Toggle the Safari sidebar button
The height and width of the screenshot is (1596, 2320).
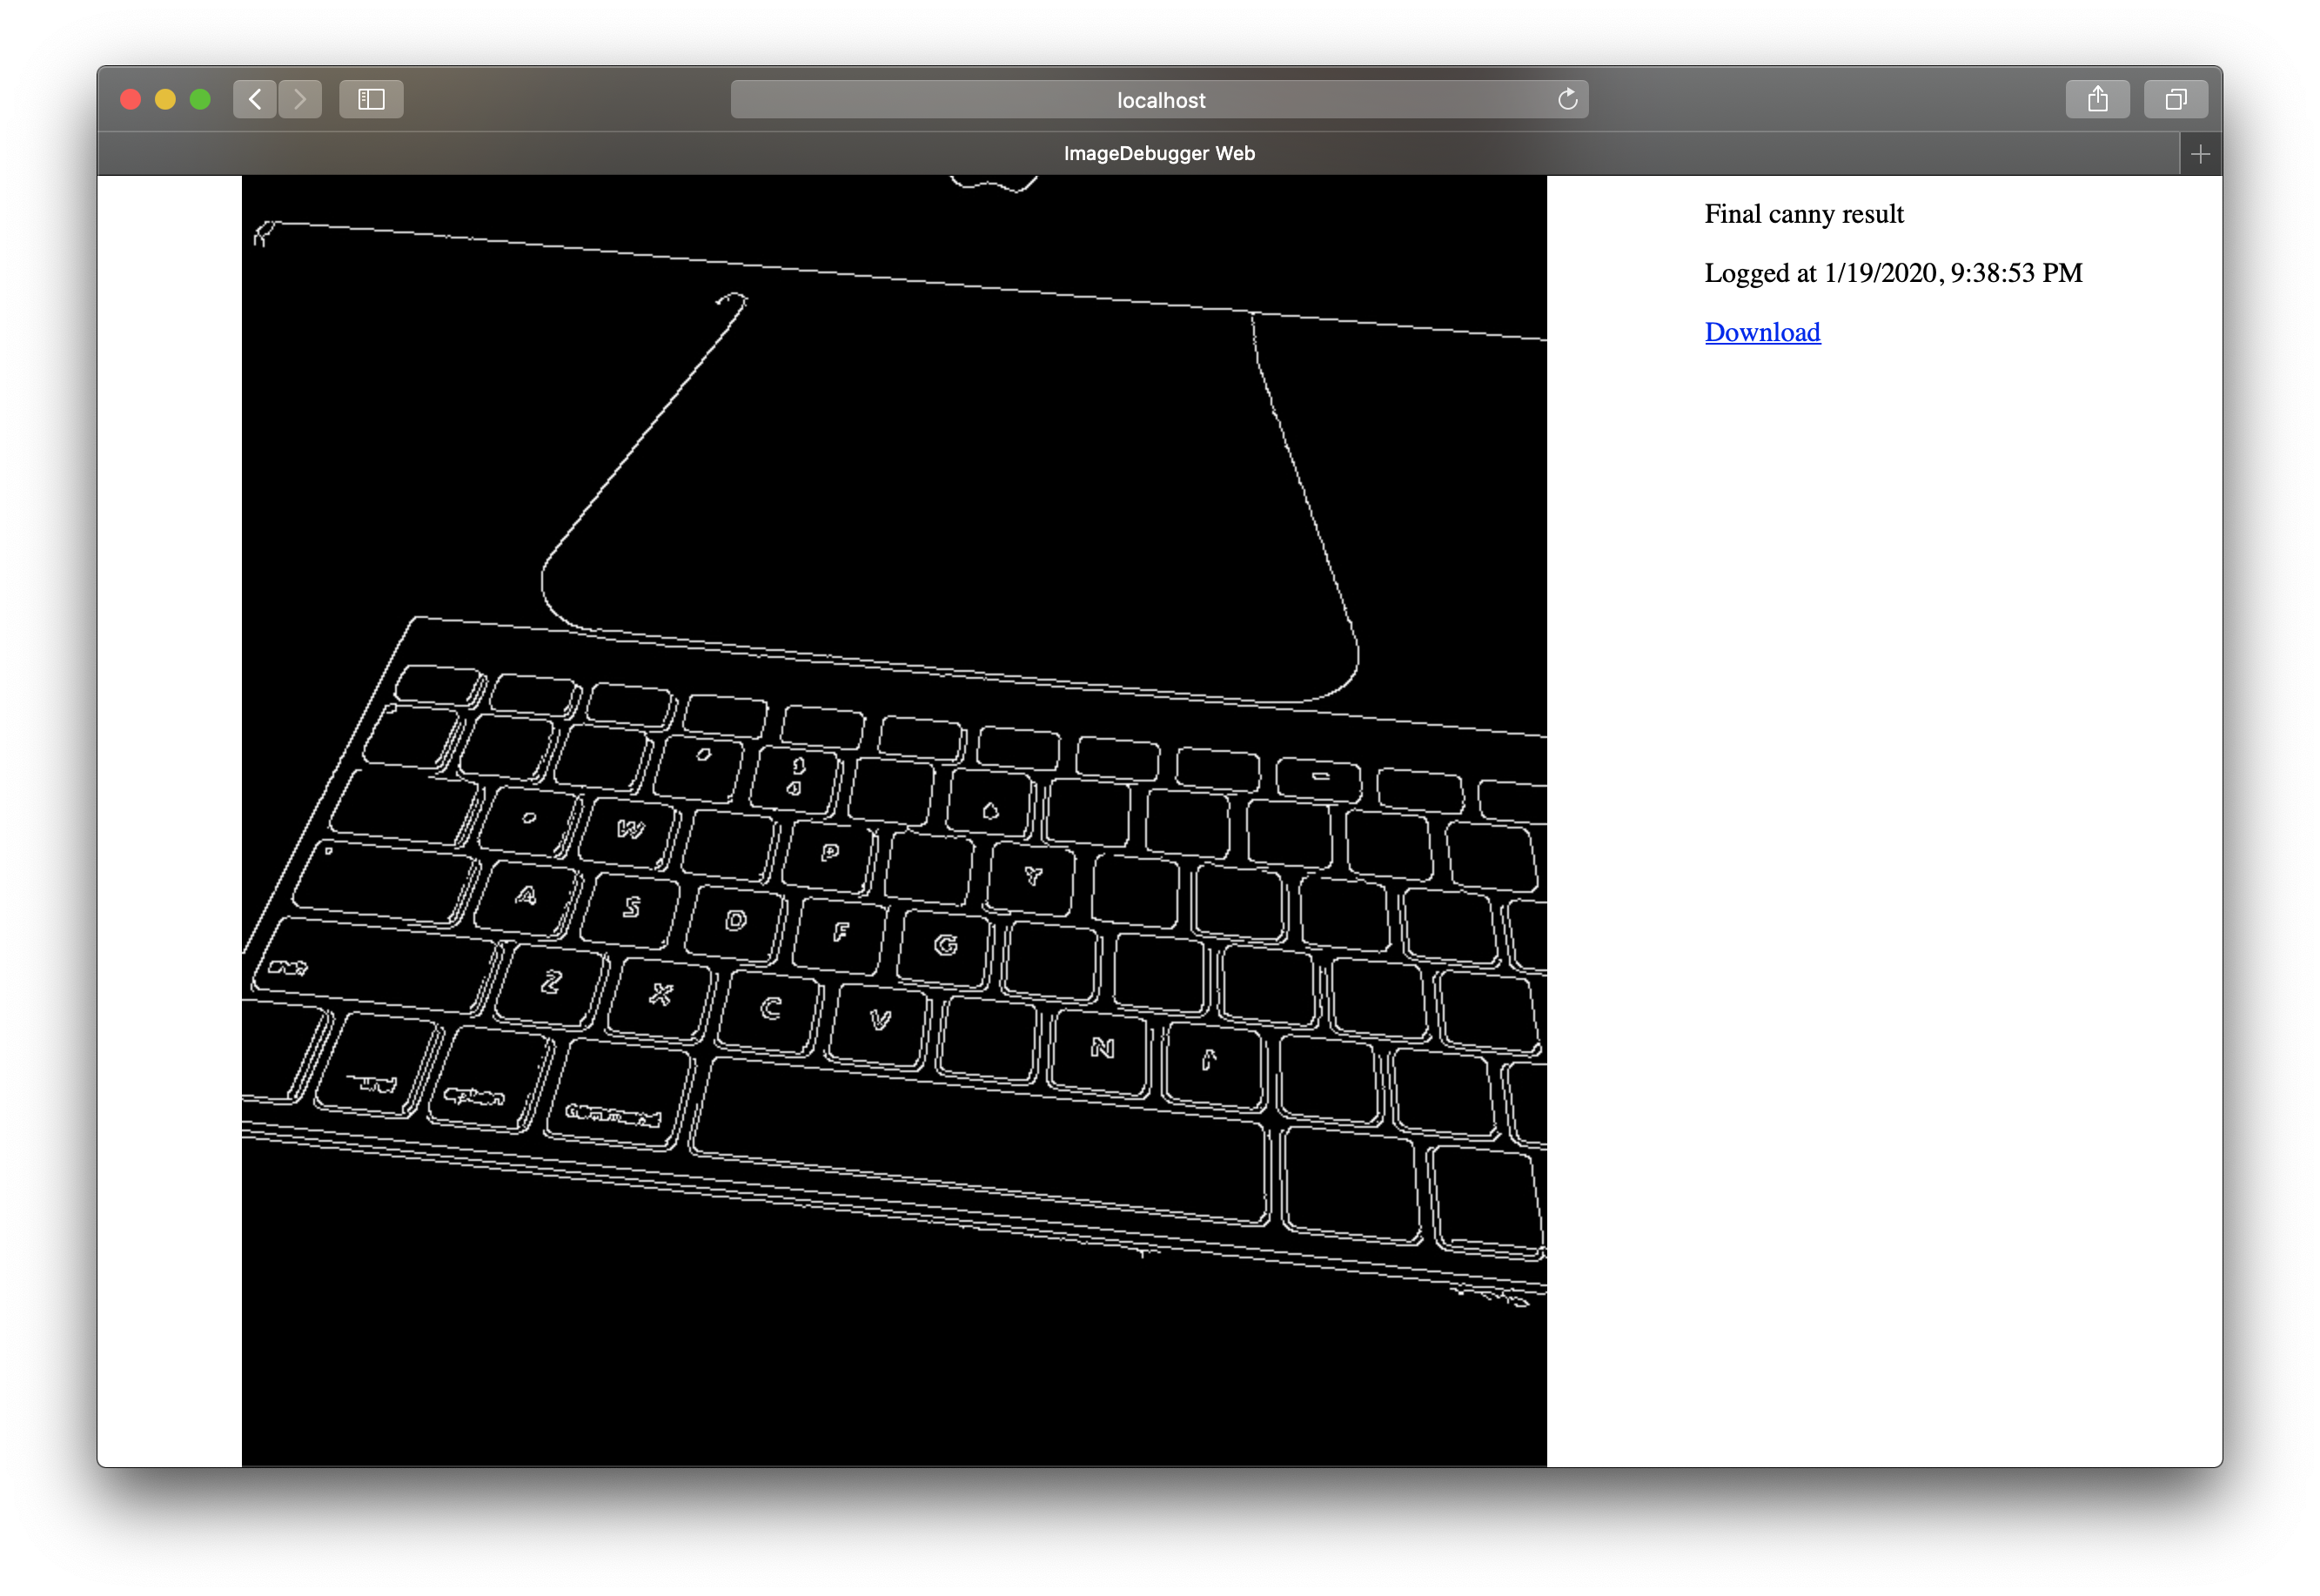point(371,99)
